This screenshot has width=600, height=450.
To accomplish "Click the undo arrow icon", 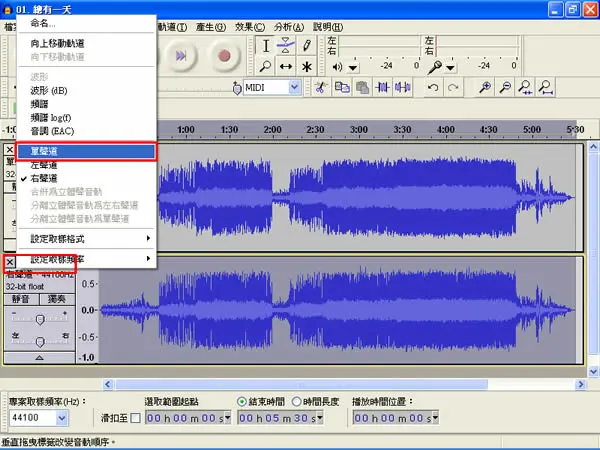I will click(x=433, y=88).
